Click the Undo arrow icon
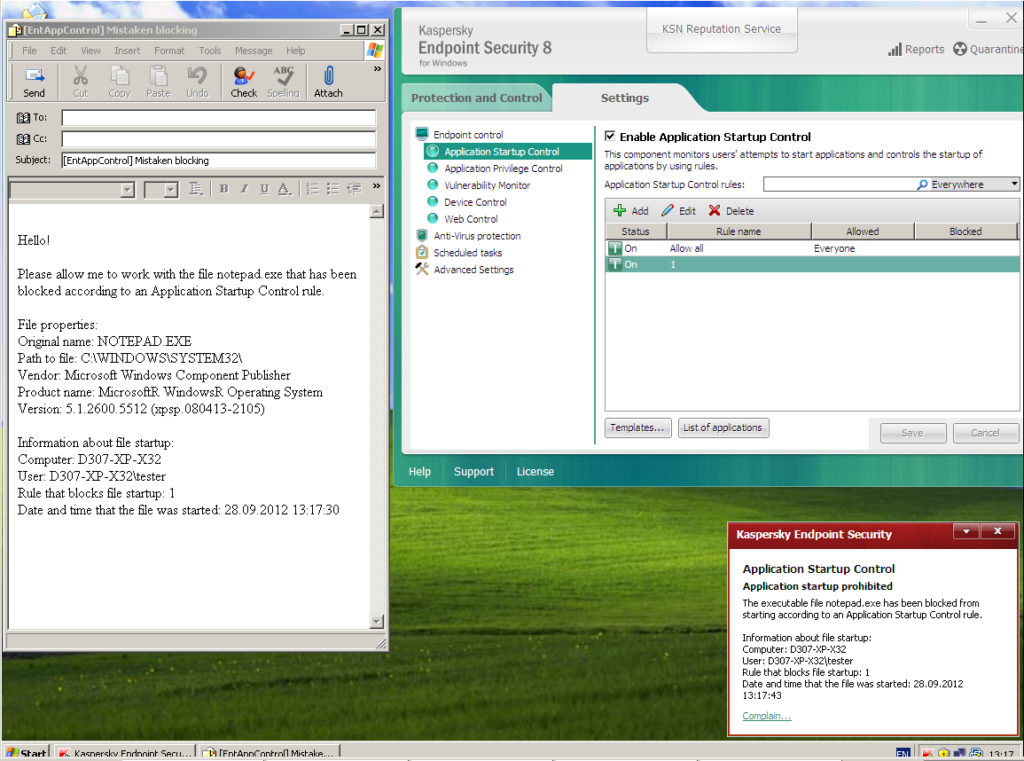 tap(197, 82)
